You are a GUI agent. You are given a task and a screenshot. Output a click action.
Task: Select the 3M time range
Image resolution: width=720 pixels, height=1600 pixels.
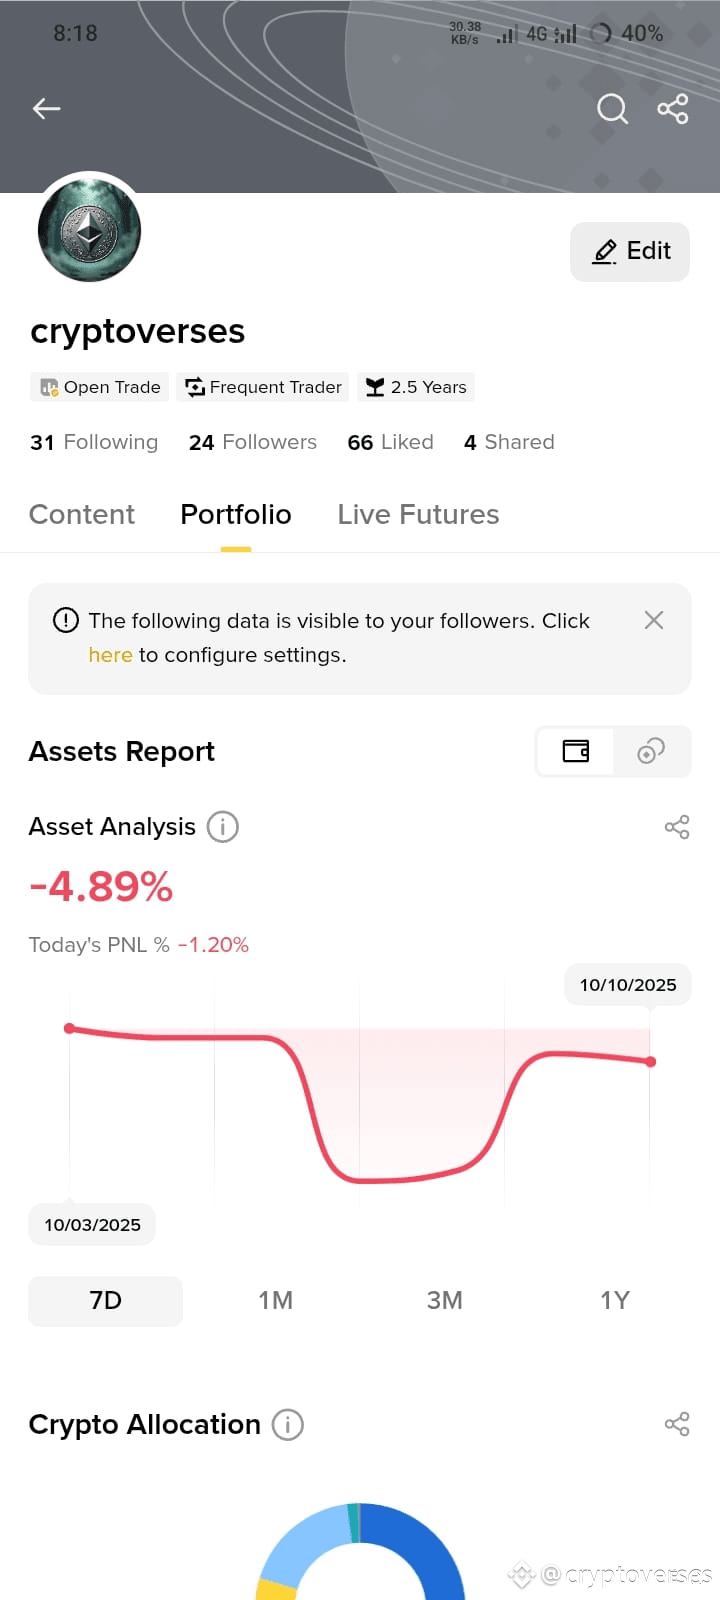(x=445, y=1300)
